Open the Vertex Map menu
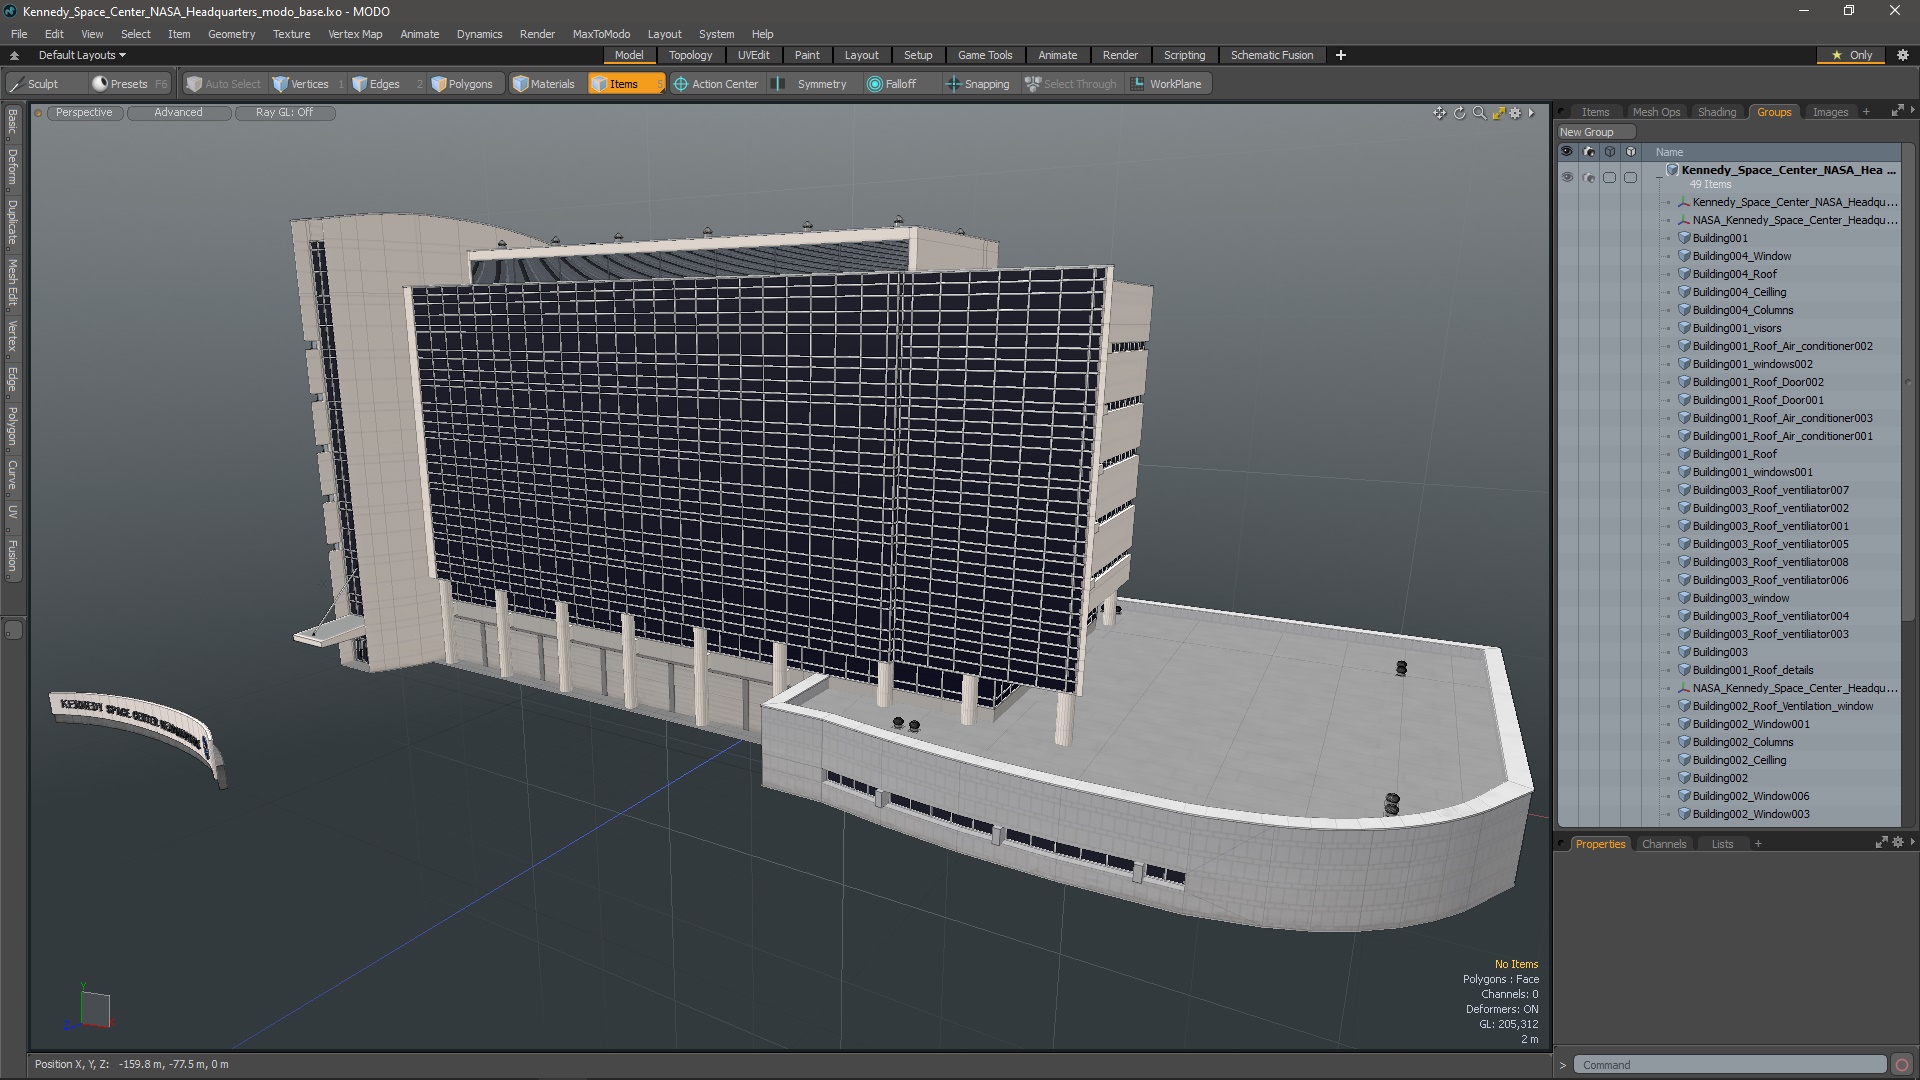The image size is (1920, 1080). [x=355, y=34]
